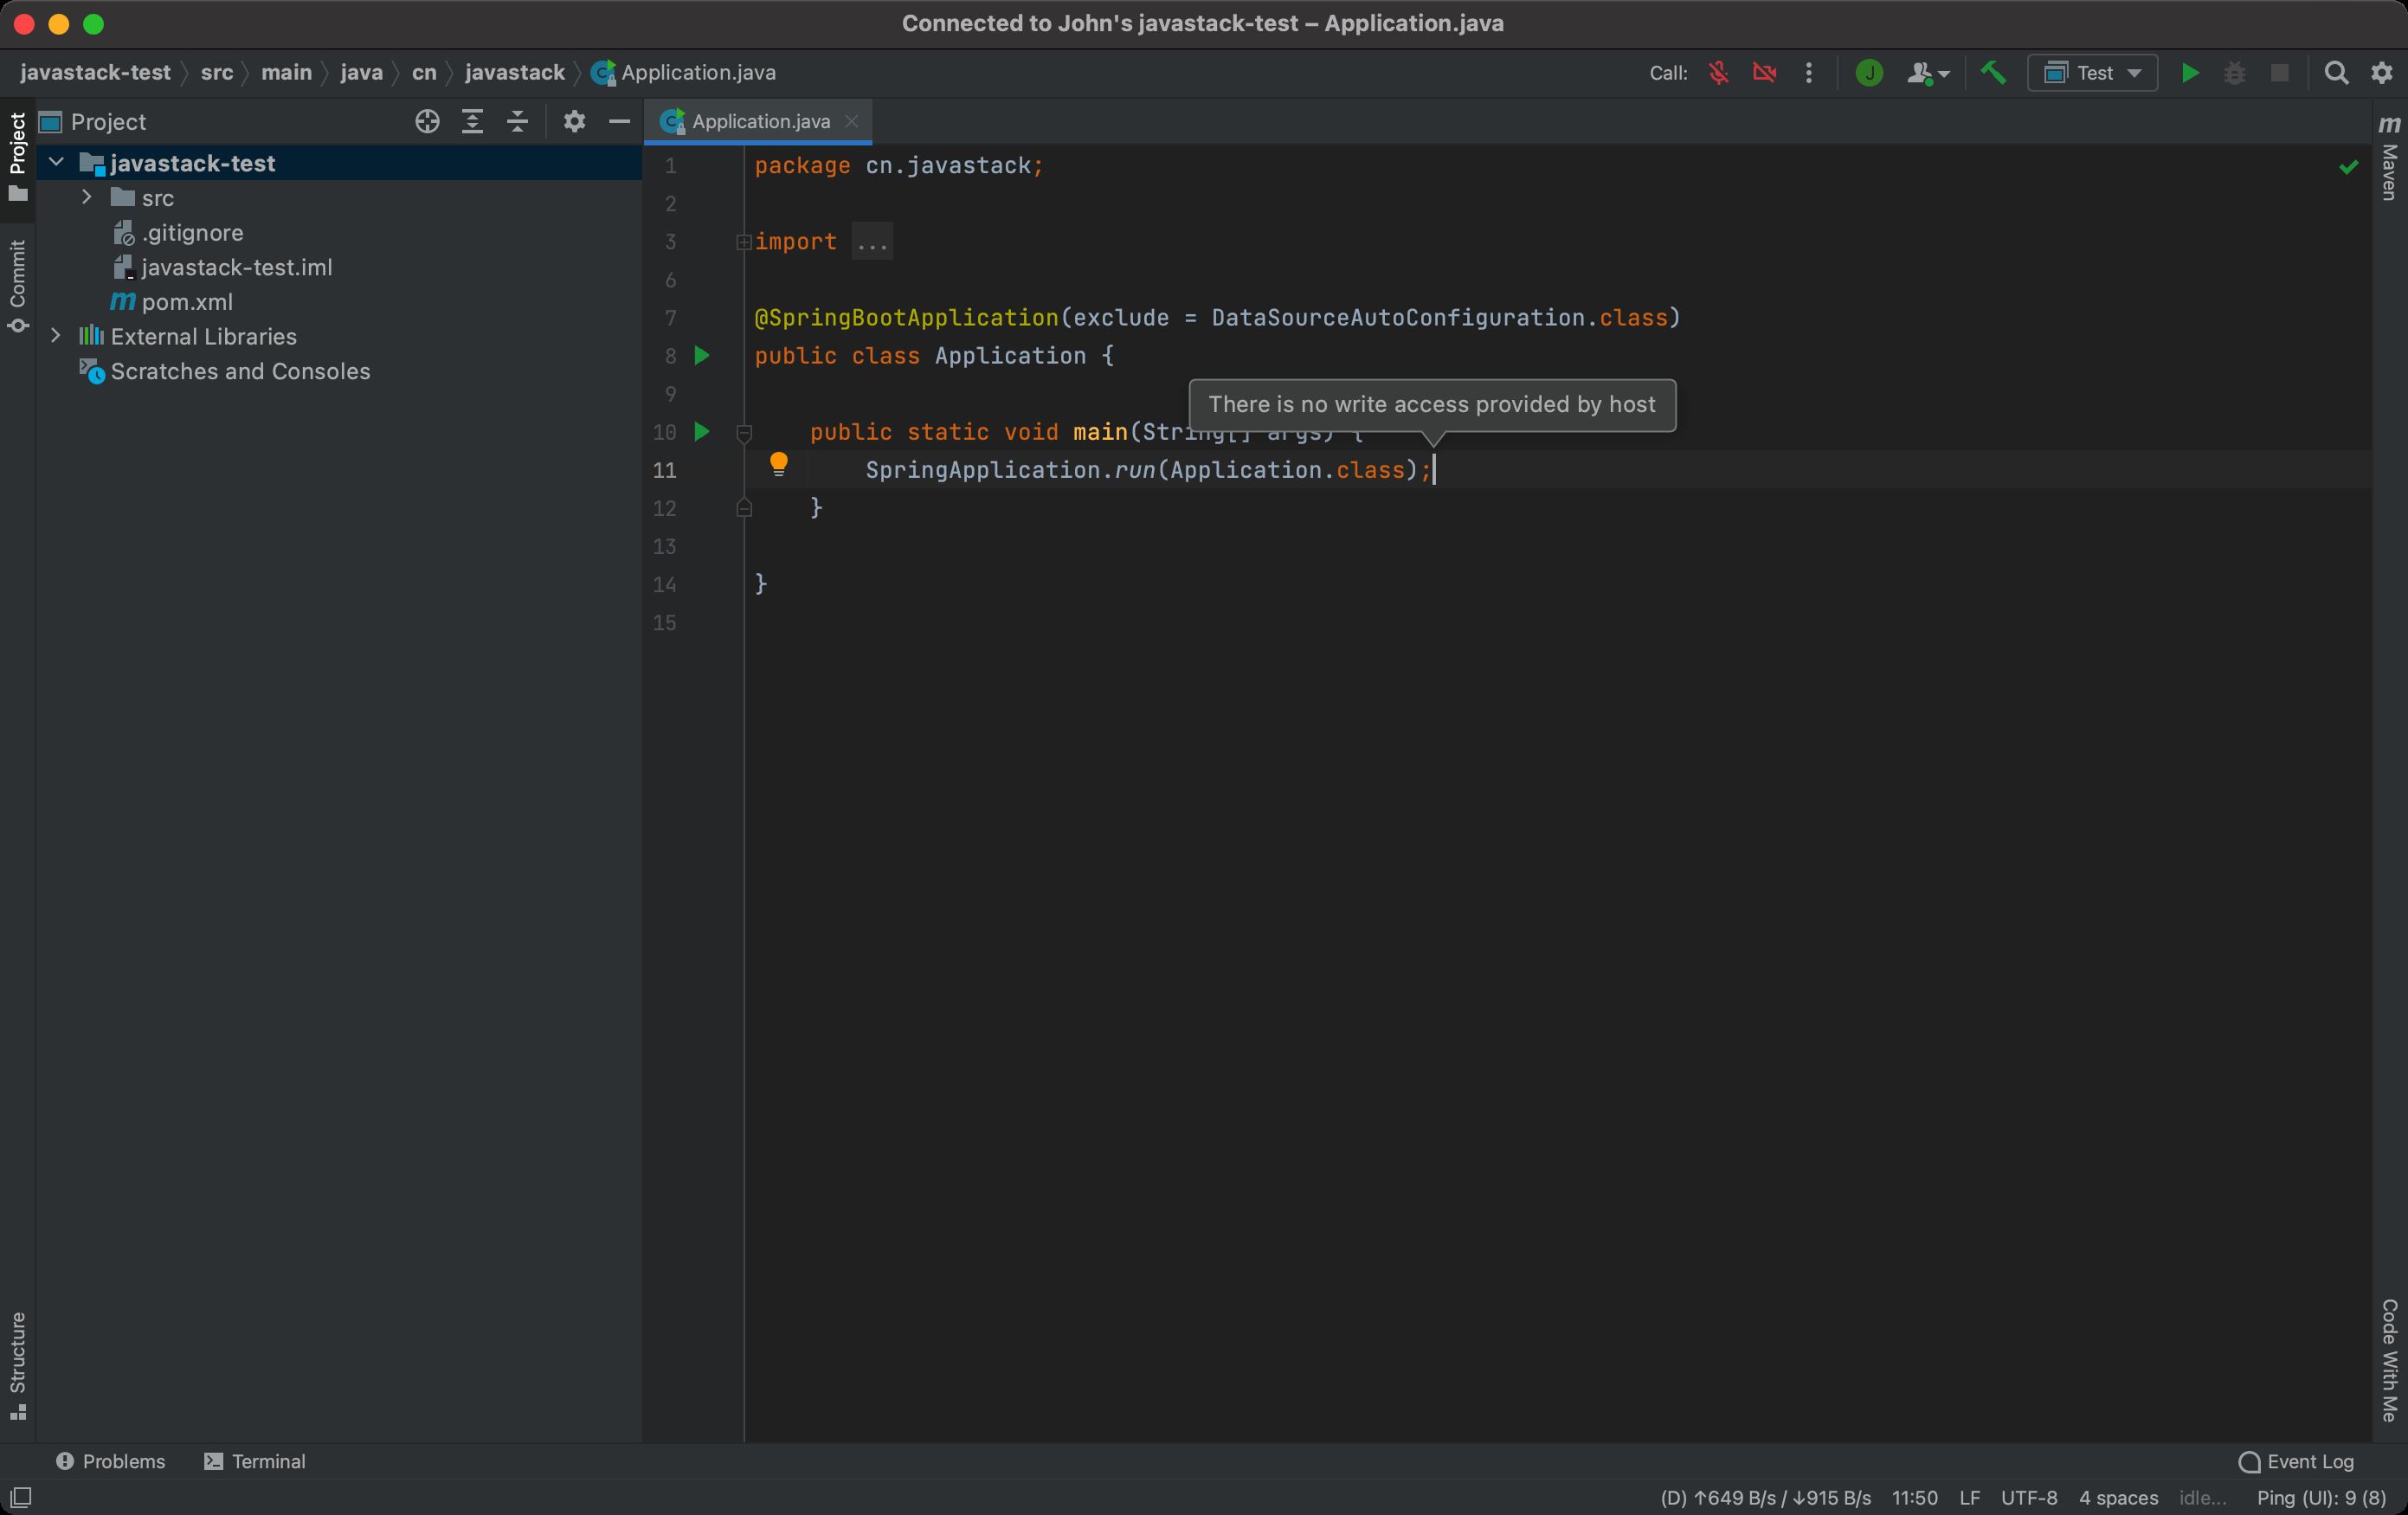Expand all in Project panel
This screenshot has height=1515, width=2408.
(x=472, y=122)
